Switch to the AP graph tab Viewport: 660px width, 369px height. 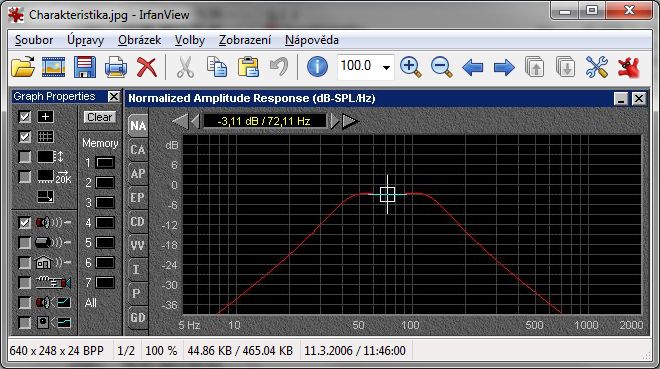coord(138,173)
